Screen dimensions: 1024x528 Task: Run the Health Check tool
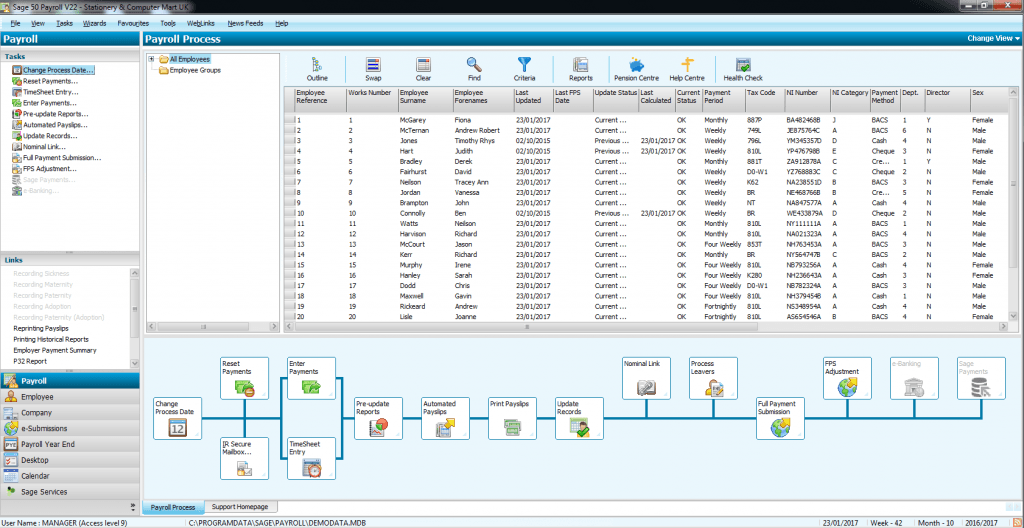(743, 69)
